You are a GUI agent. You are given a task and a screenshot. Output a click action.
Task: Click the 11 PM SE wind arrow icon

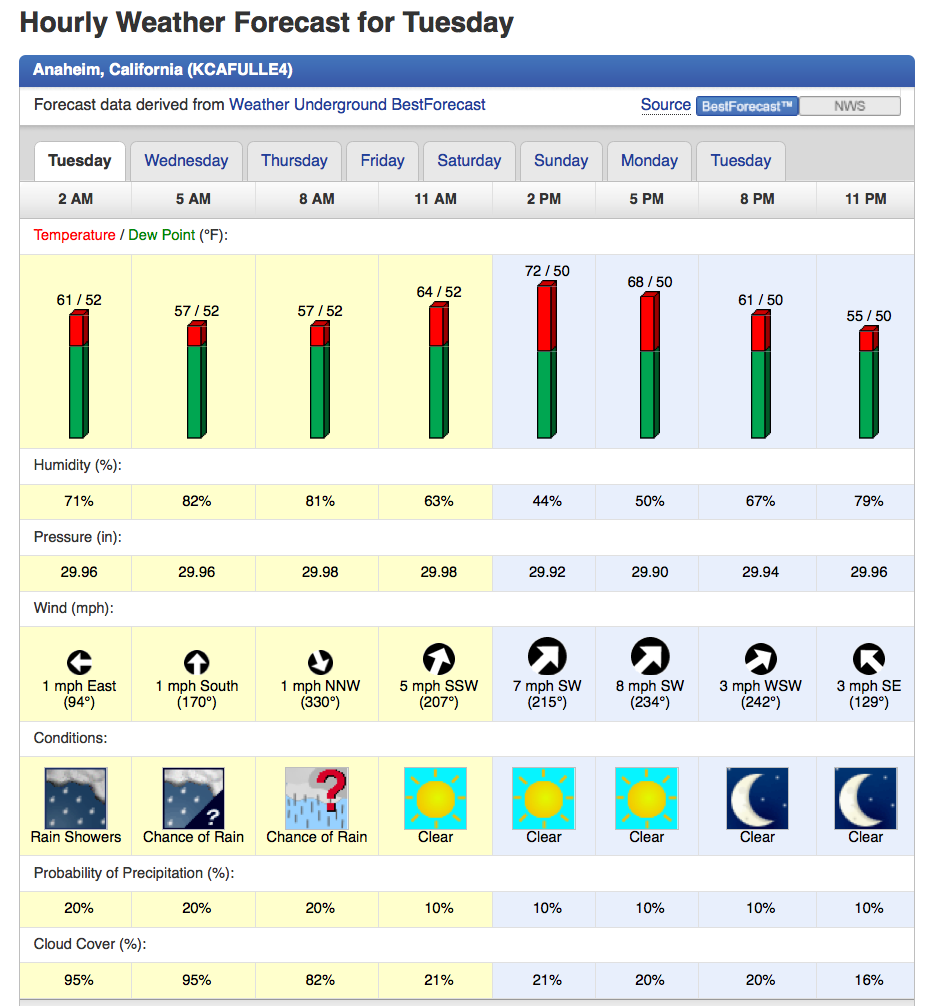tap(866, 659)
